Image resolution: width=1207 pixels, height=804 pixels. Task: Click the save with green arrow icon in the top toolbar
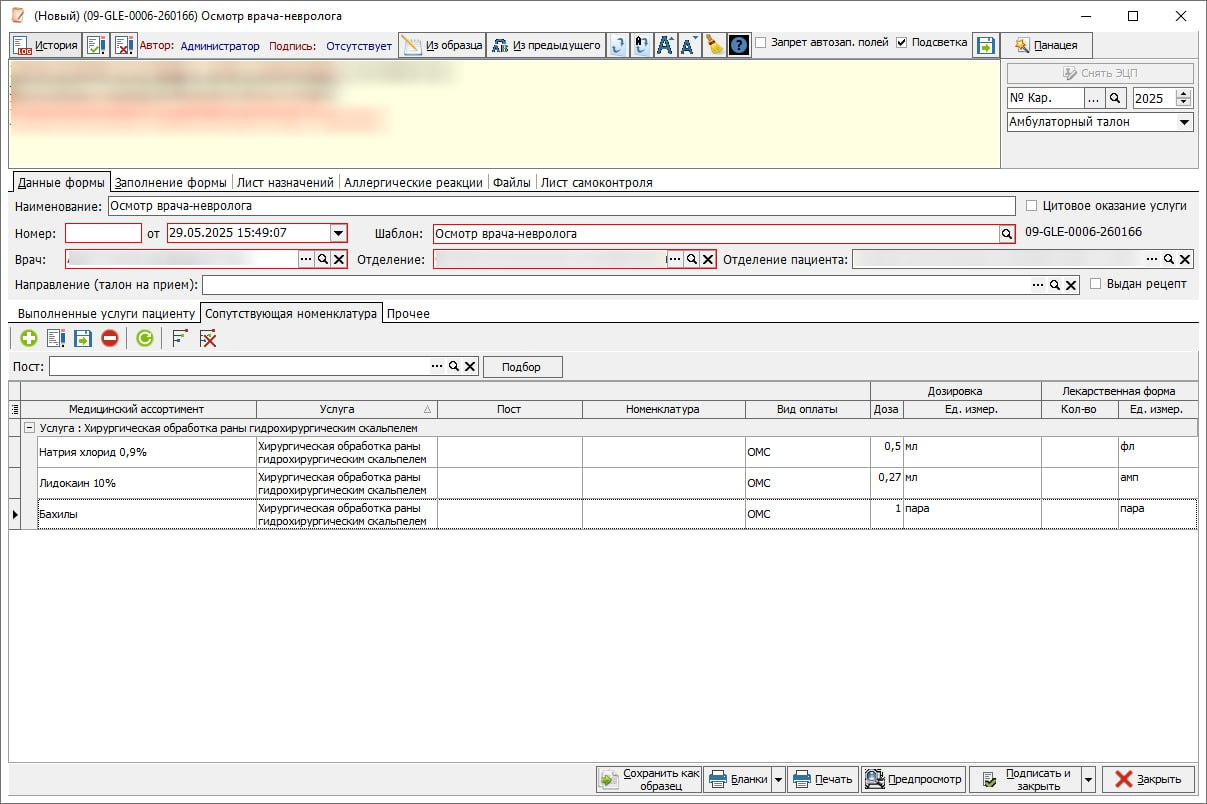[x=986, y=45]
